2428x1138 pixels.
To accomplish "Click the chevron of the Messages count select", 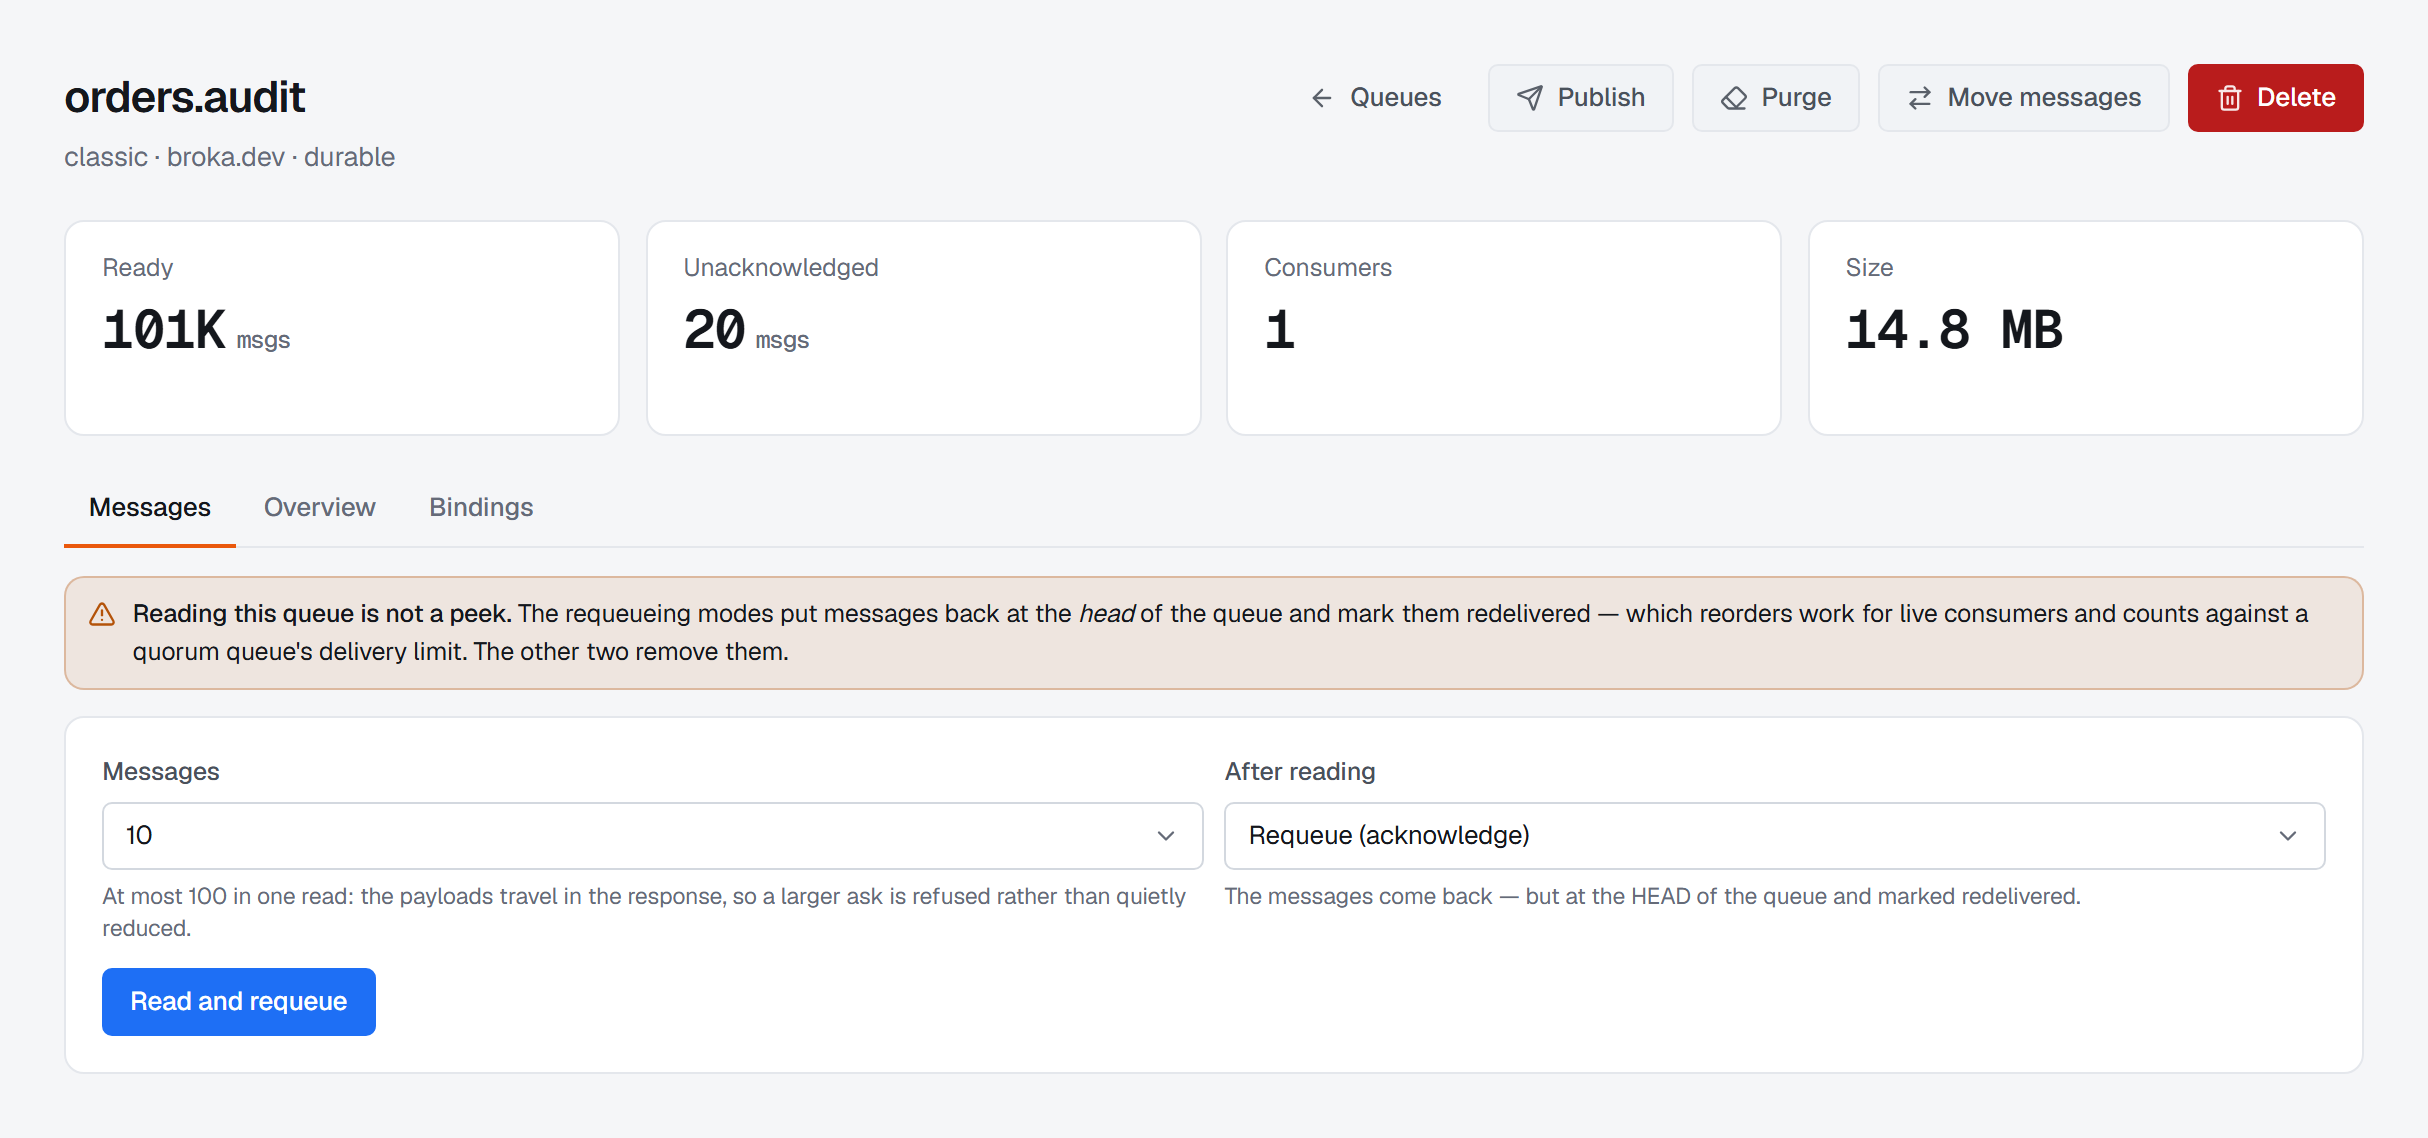I will pyautogui.click(x=1165, y=836).
